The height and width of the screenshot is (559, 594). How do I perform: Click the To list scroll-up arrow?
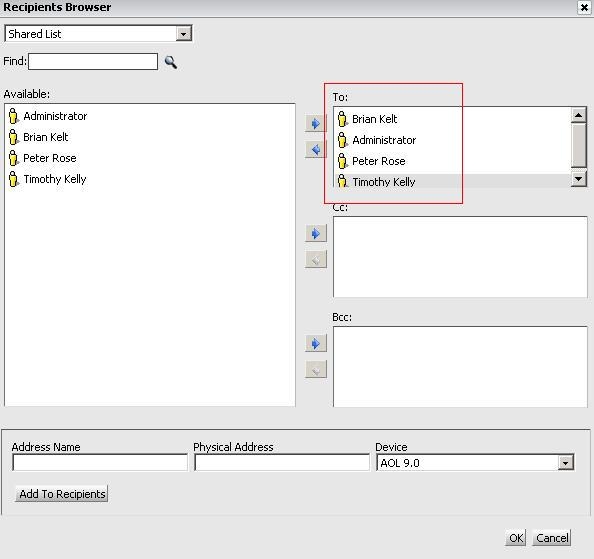click(x=578, y=115)
